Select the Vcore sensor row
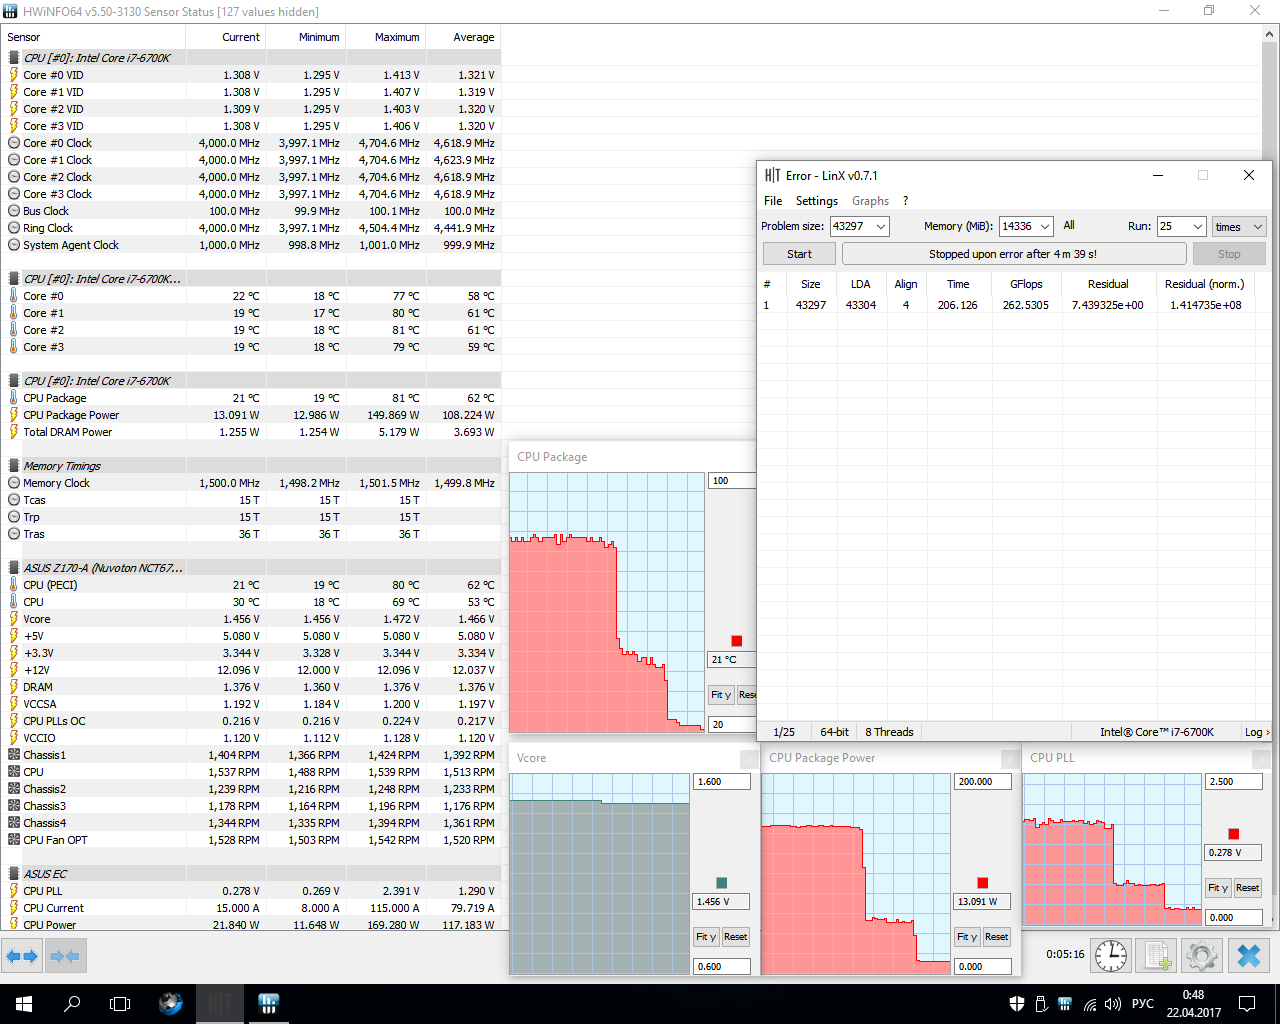 [x=250, y=619]
